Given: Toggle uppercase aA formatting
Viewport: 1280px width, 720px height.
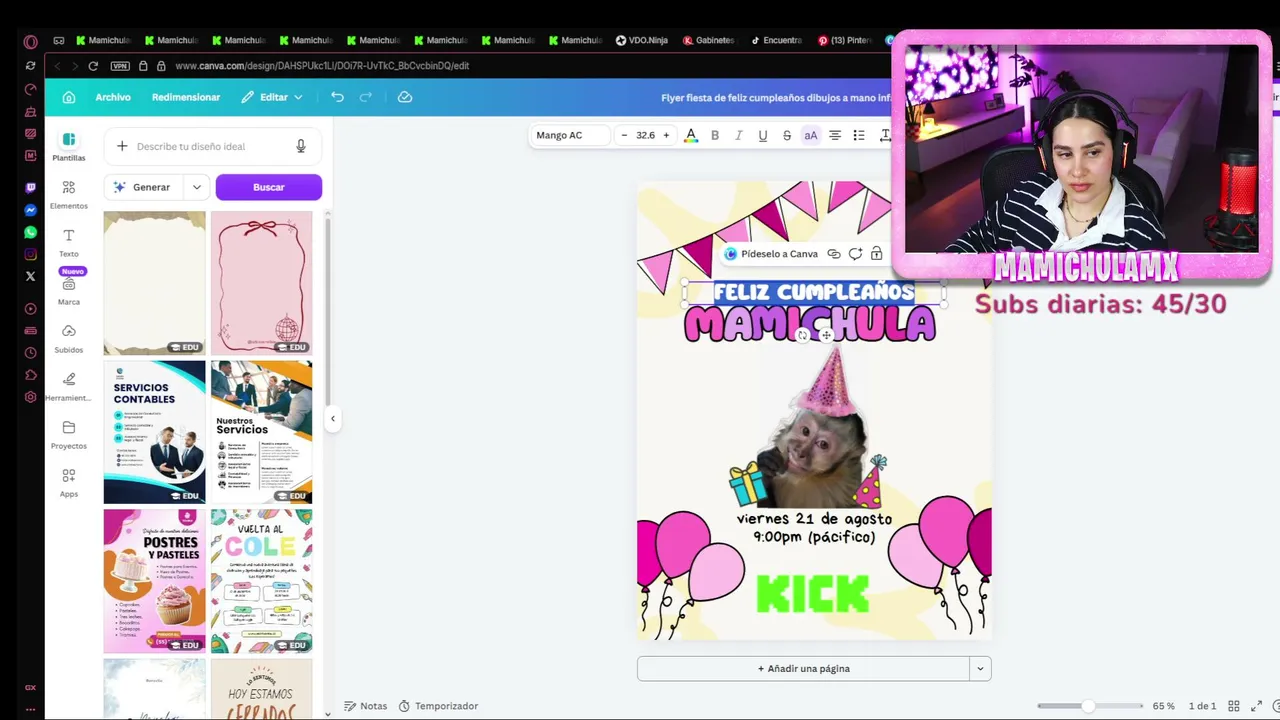Looking at the screenshot, I should 811,135.
